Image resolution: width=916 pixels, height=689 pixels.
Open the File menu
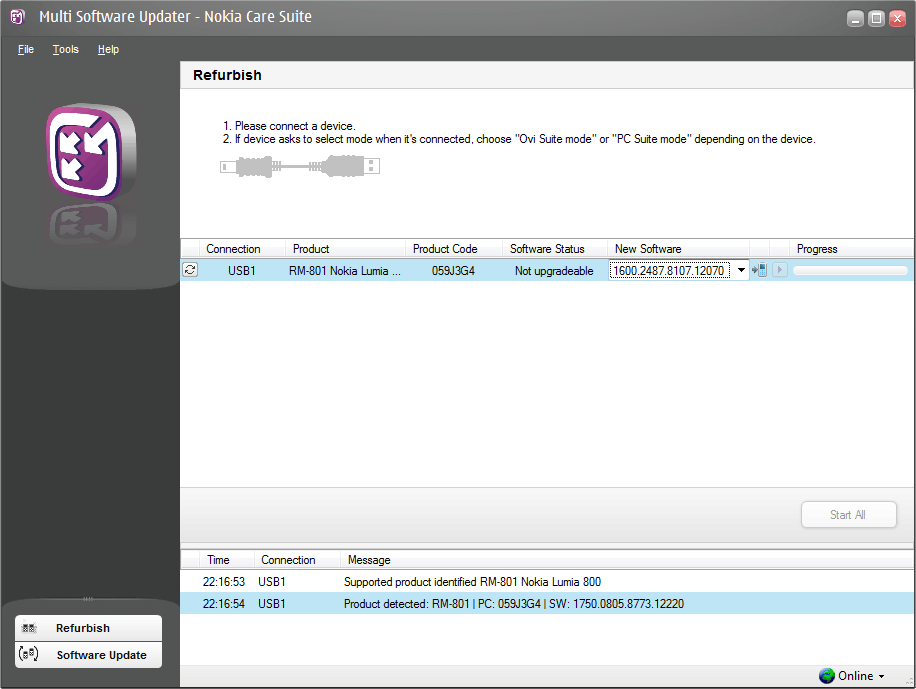click(x=26, y=50)
